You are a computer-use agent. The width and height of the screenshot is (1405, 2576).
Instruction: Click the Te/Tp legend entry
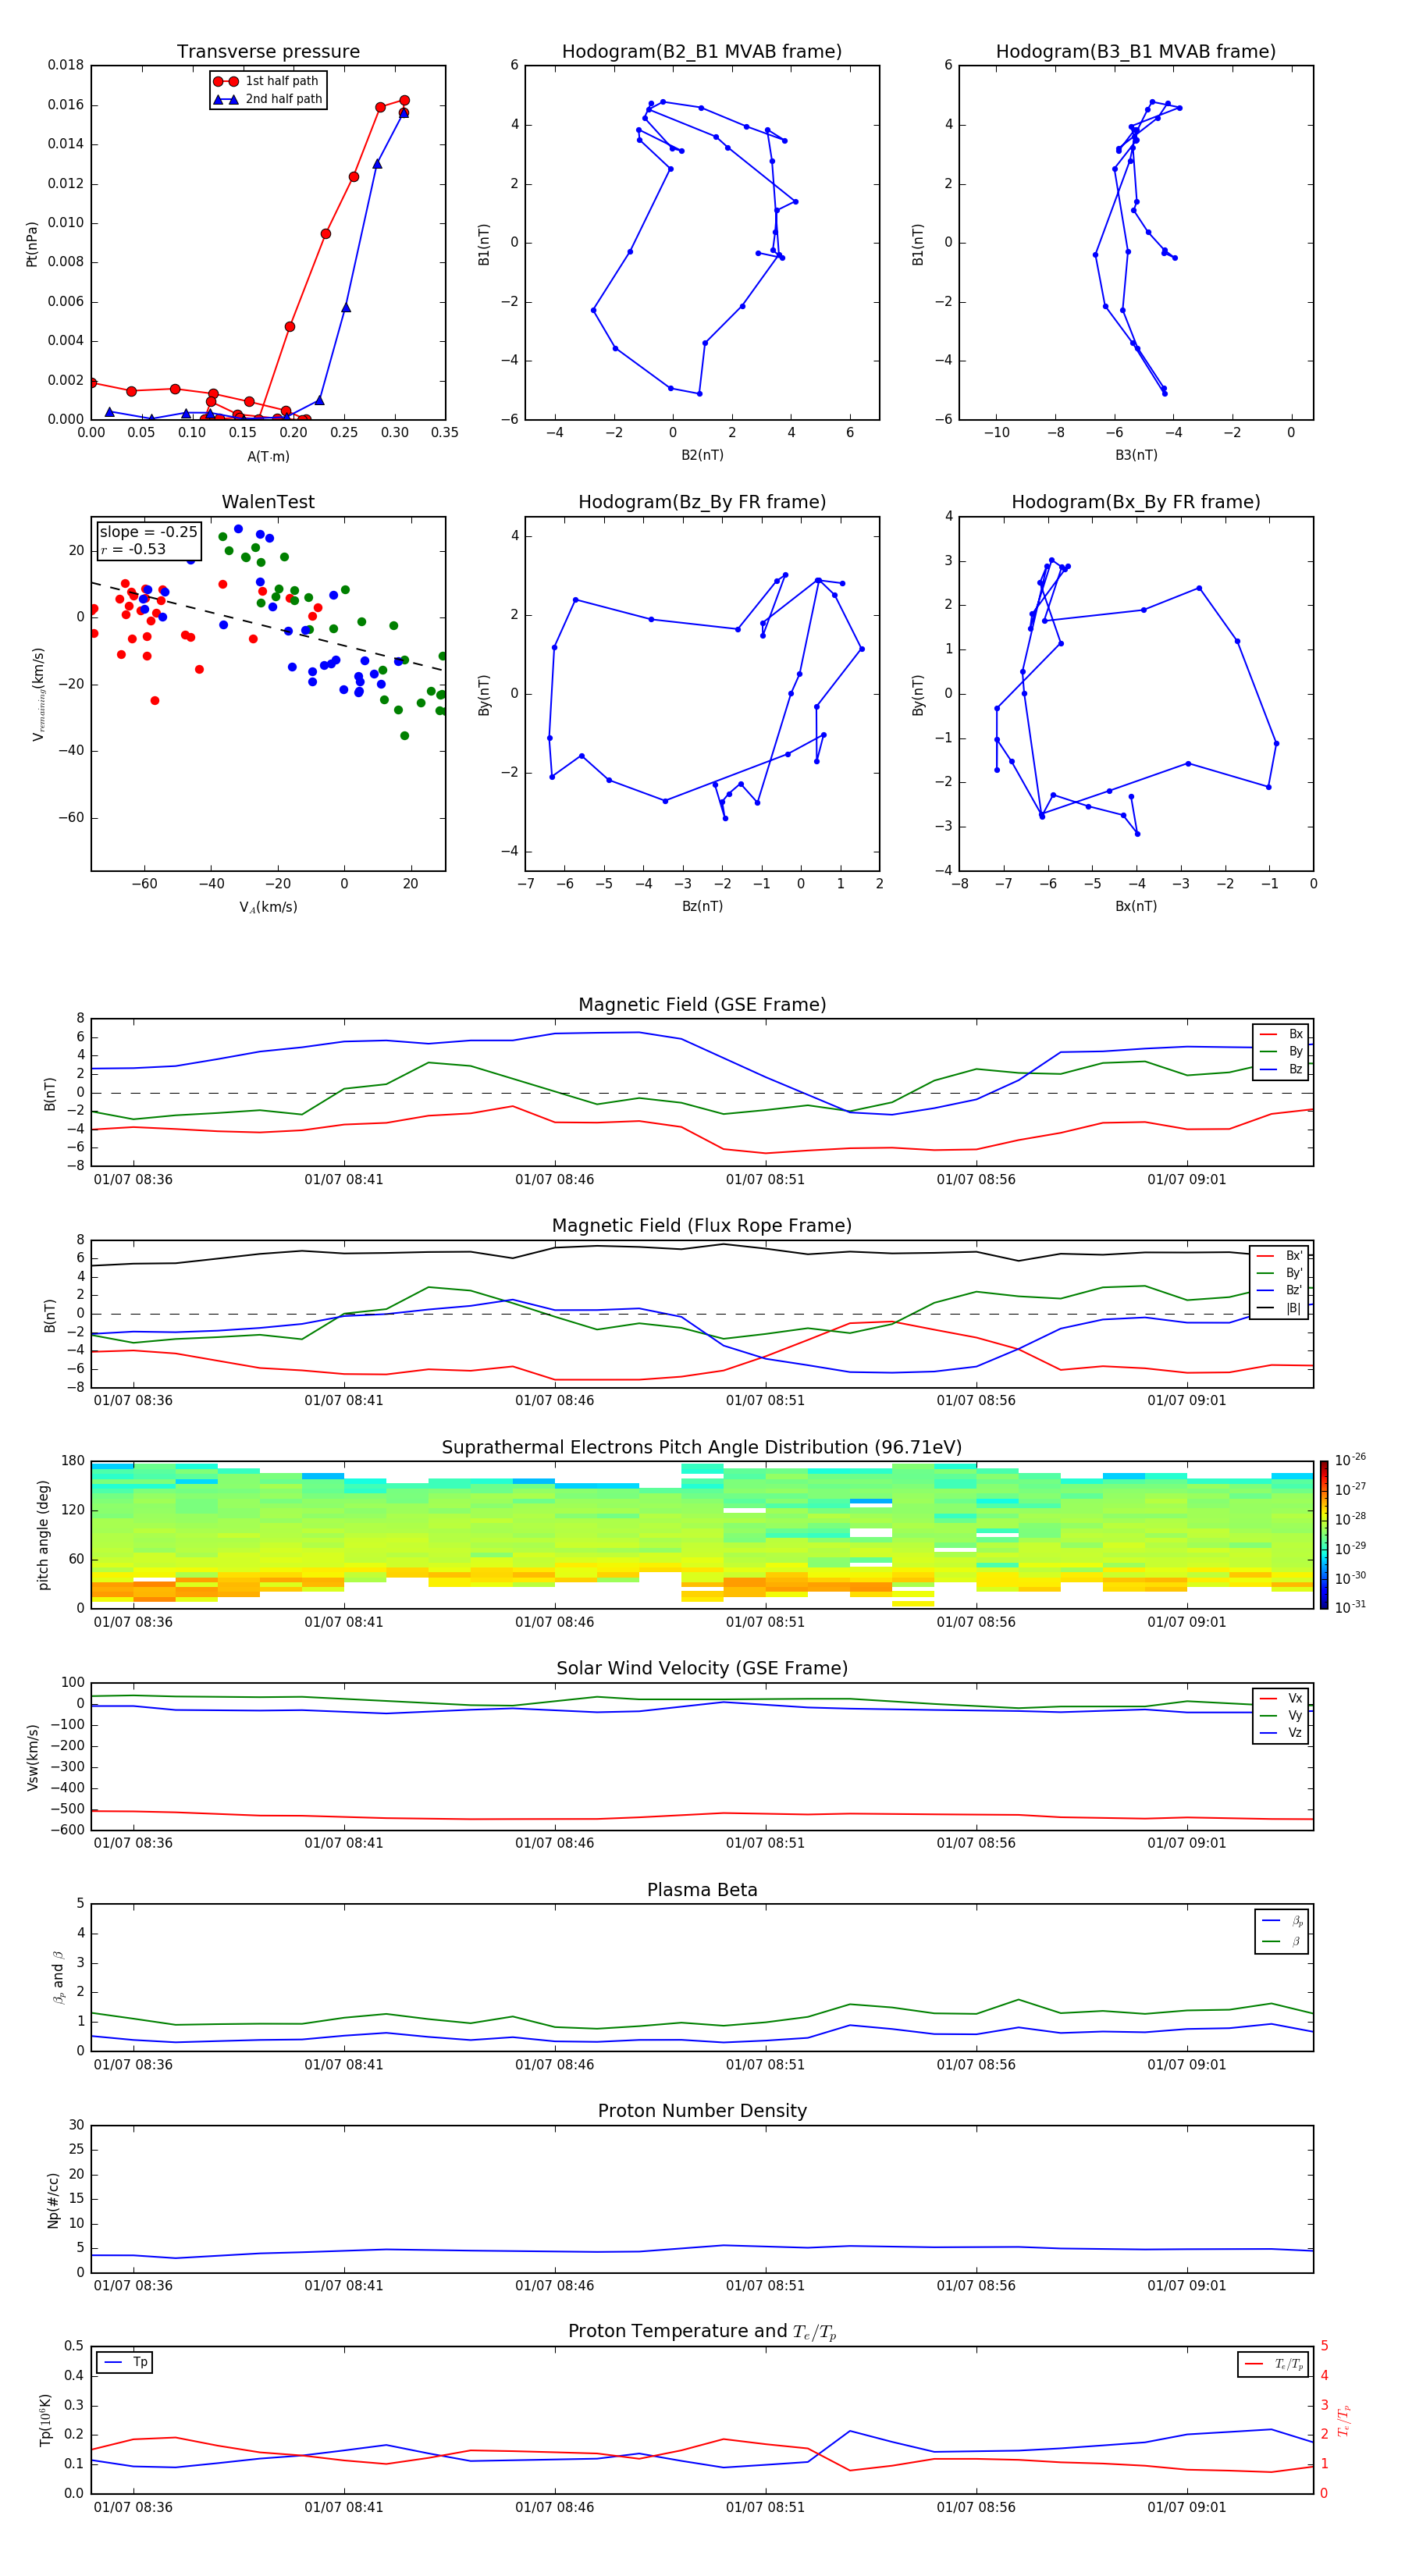pos(1274,2364)
